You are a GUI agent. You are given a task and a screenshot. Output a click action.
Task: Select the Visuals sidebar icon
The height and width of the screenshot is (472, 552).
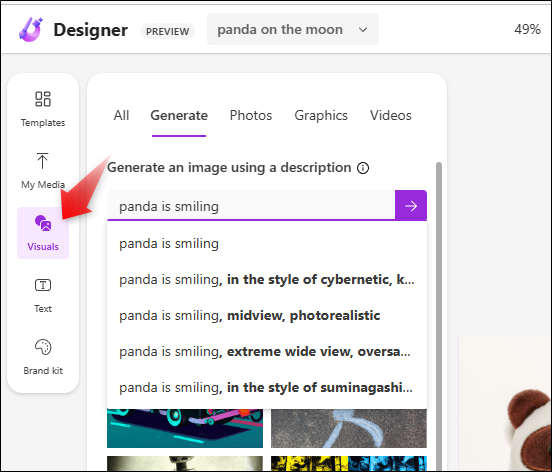[x=43, y=223]
